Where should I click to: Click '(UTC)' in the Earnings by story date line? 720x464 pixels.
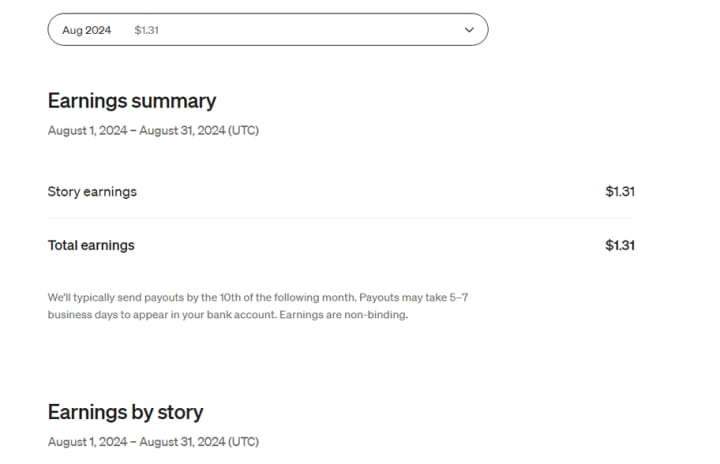243,441
